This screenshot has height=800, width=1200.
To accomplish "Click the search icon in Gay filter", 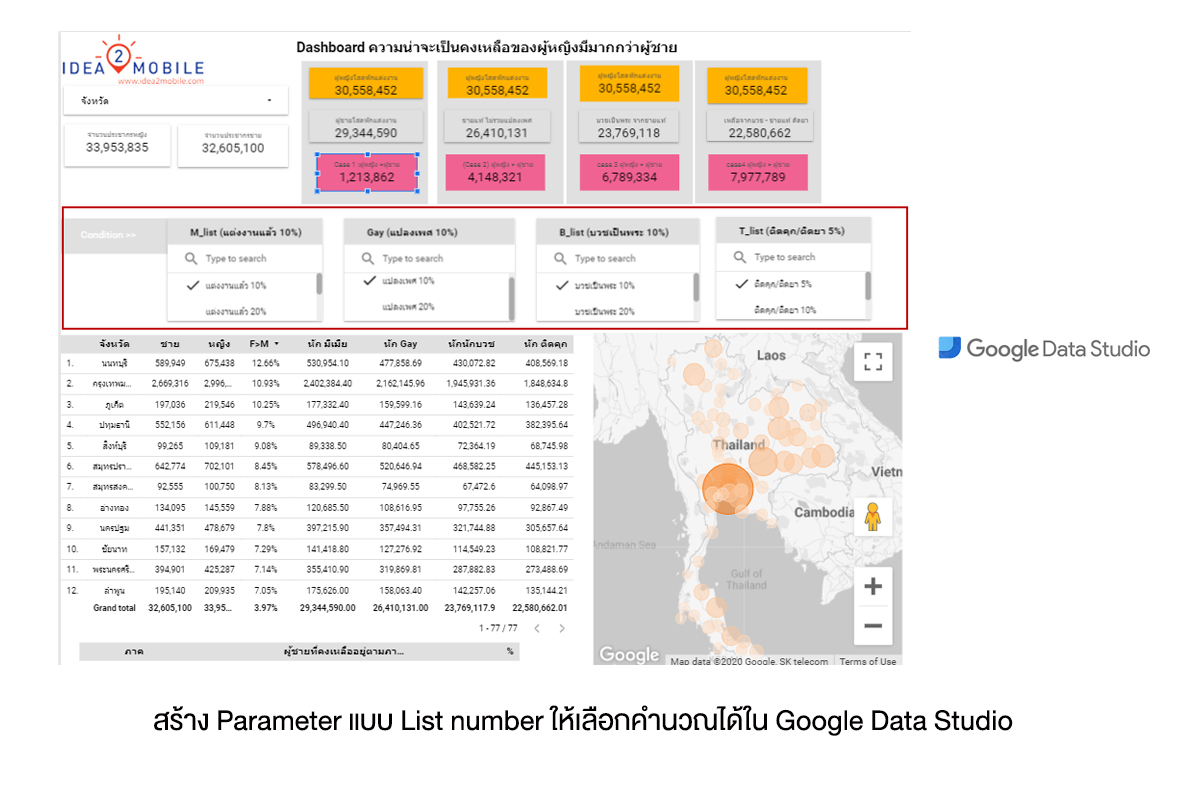I will 369,258.
